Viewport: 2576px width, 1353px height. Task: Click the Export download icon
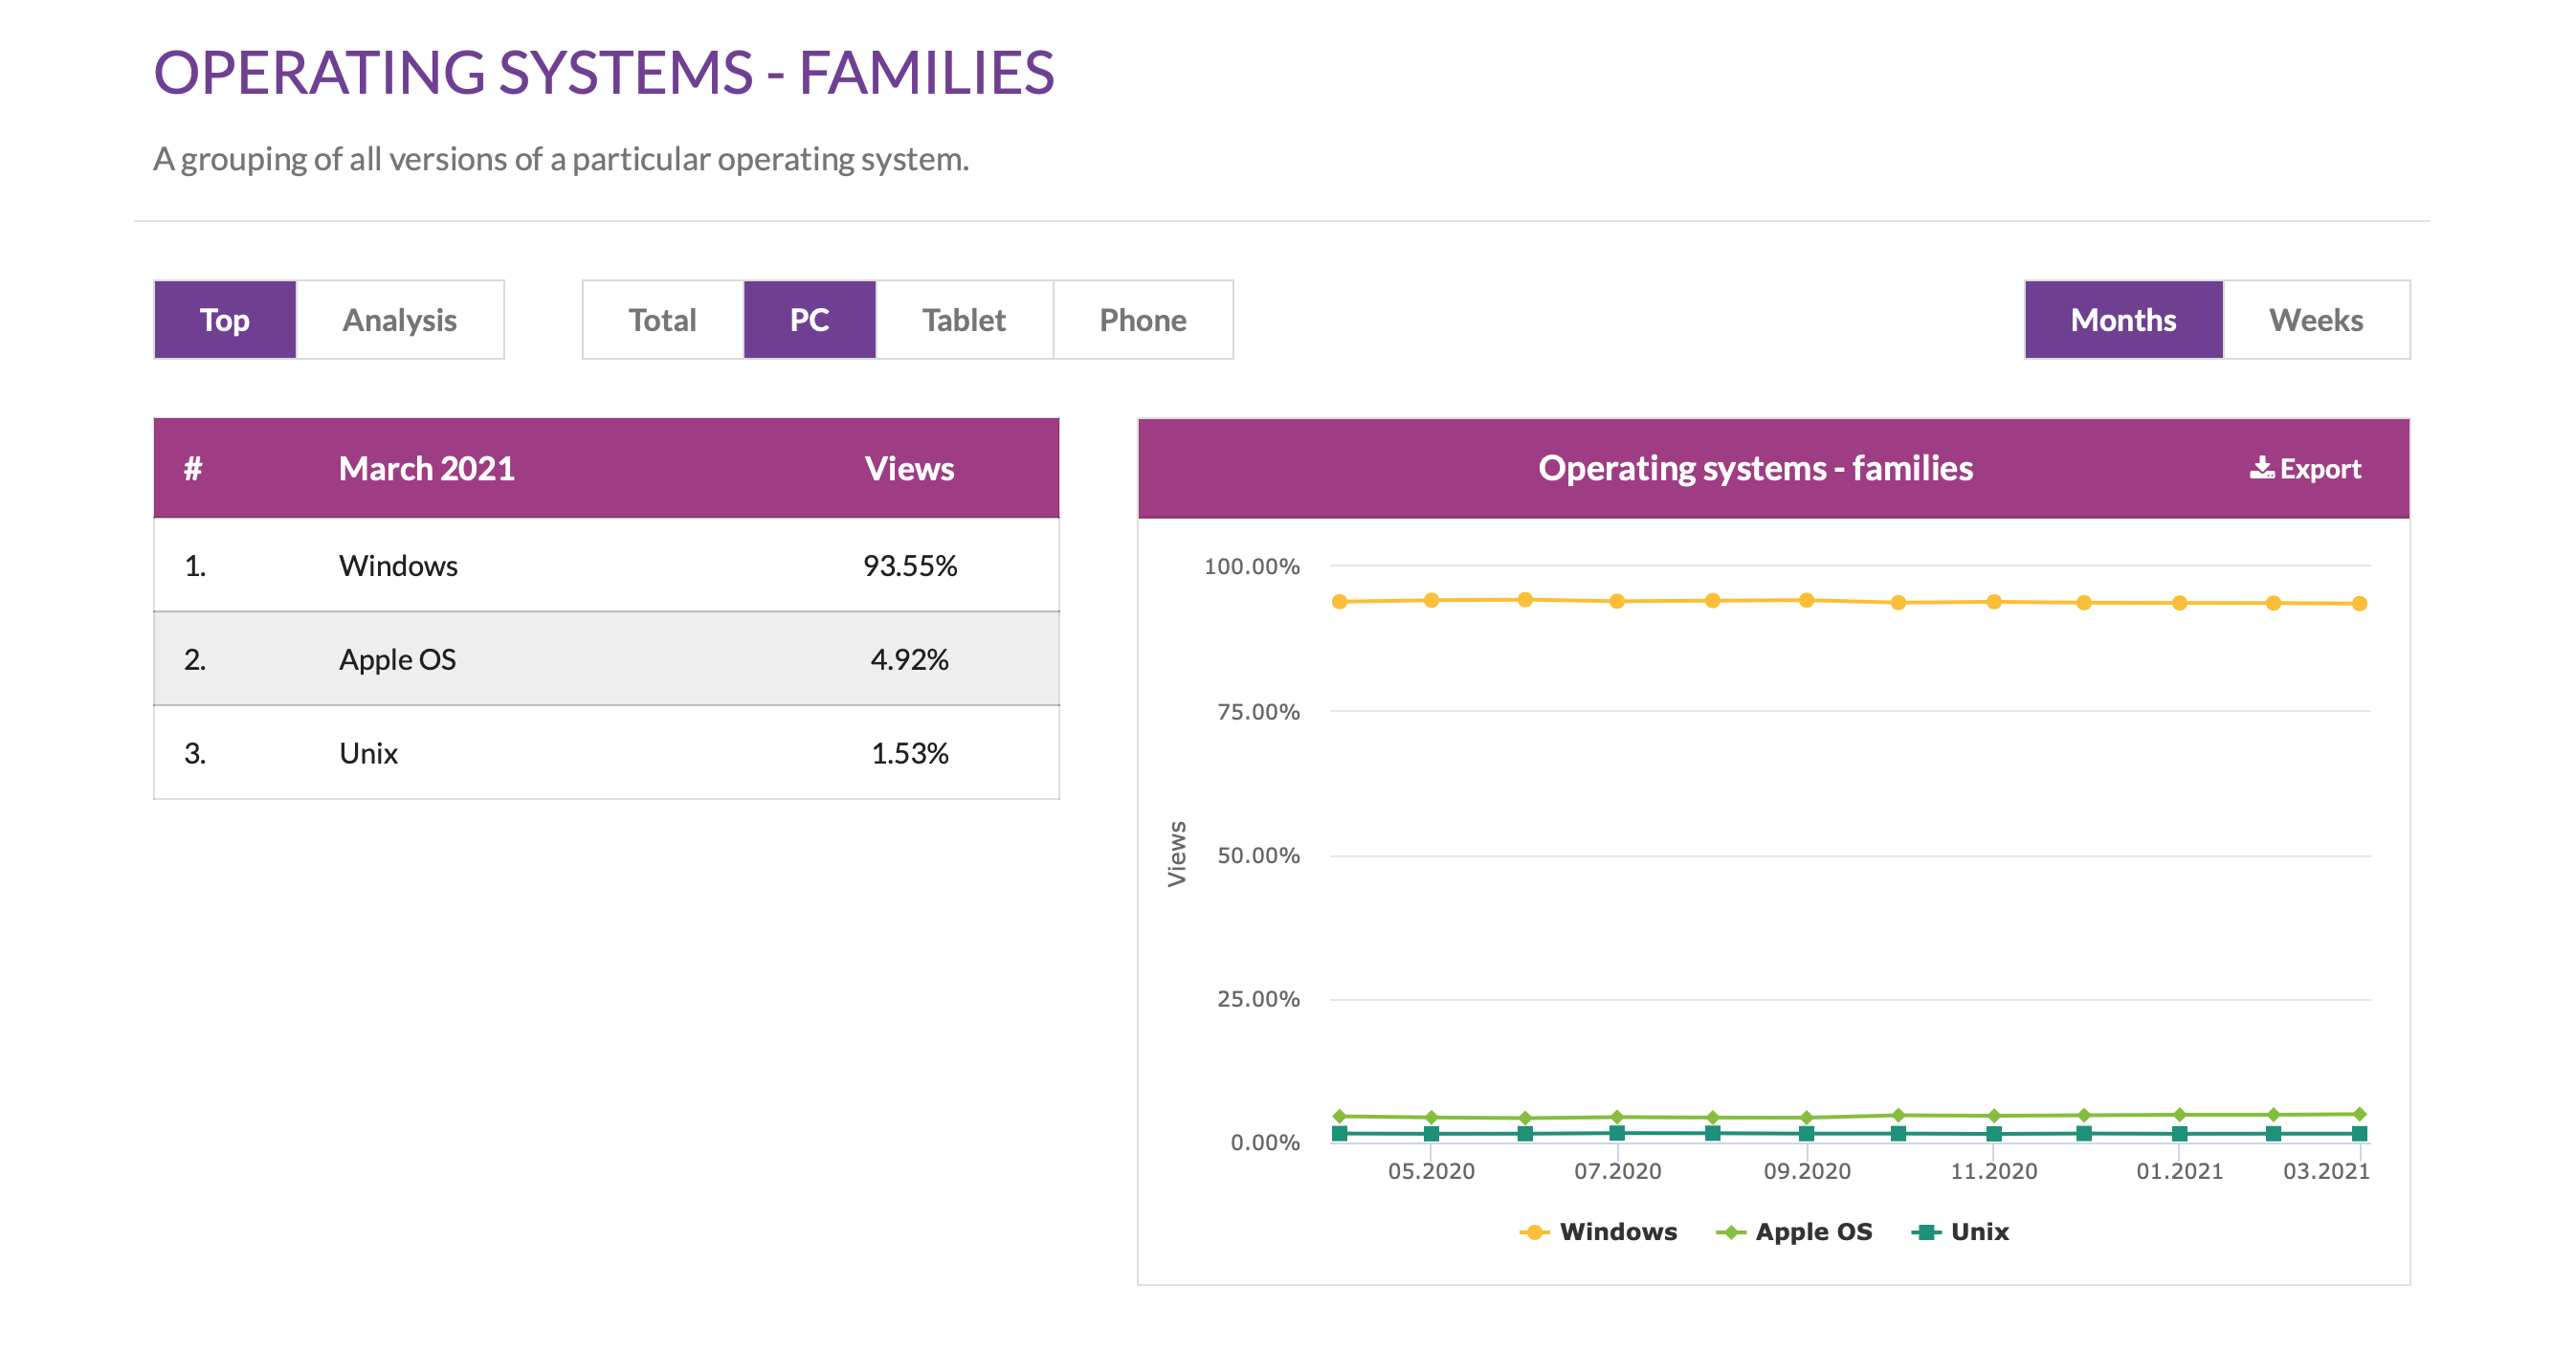(x=2261, y=468)
